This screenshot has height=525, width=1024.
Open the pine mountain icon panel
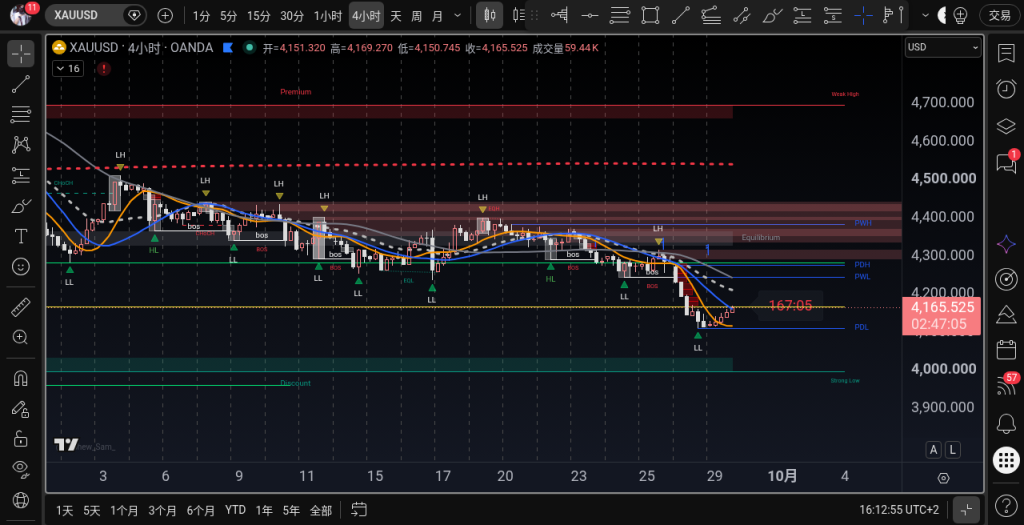click(x=1006, y=315)
